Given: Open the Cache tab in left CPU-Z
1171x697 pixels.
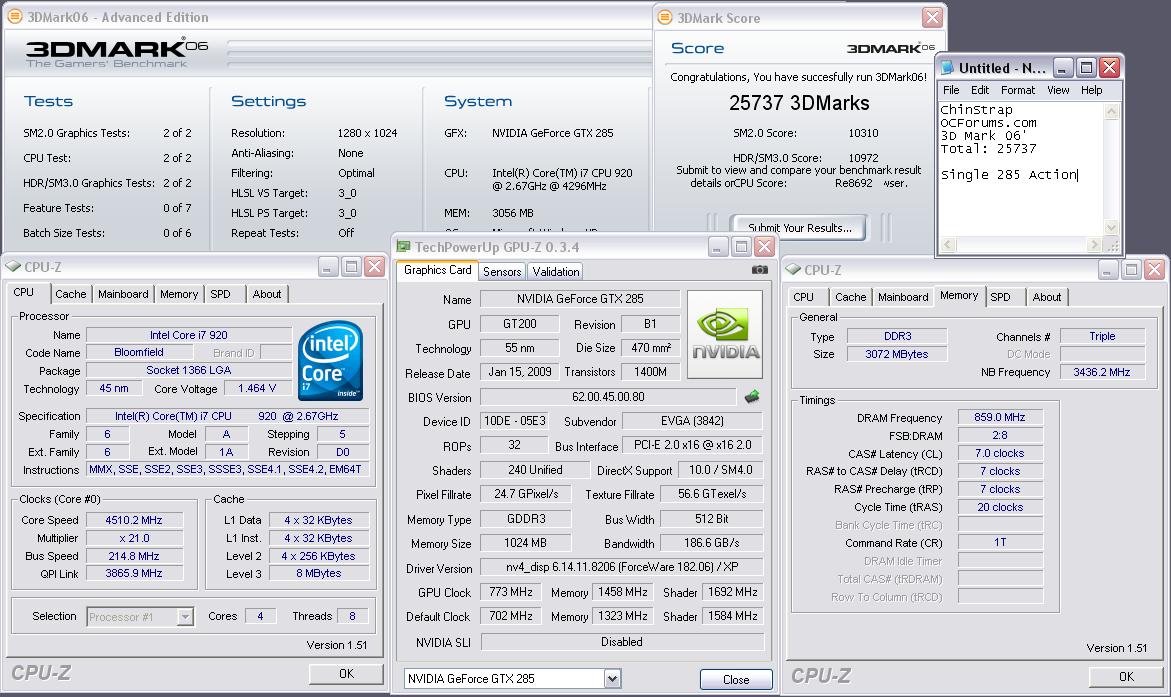Looking at the screenshot, I should click(x=71, y=294).
